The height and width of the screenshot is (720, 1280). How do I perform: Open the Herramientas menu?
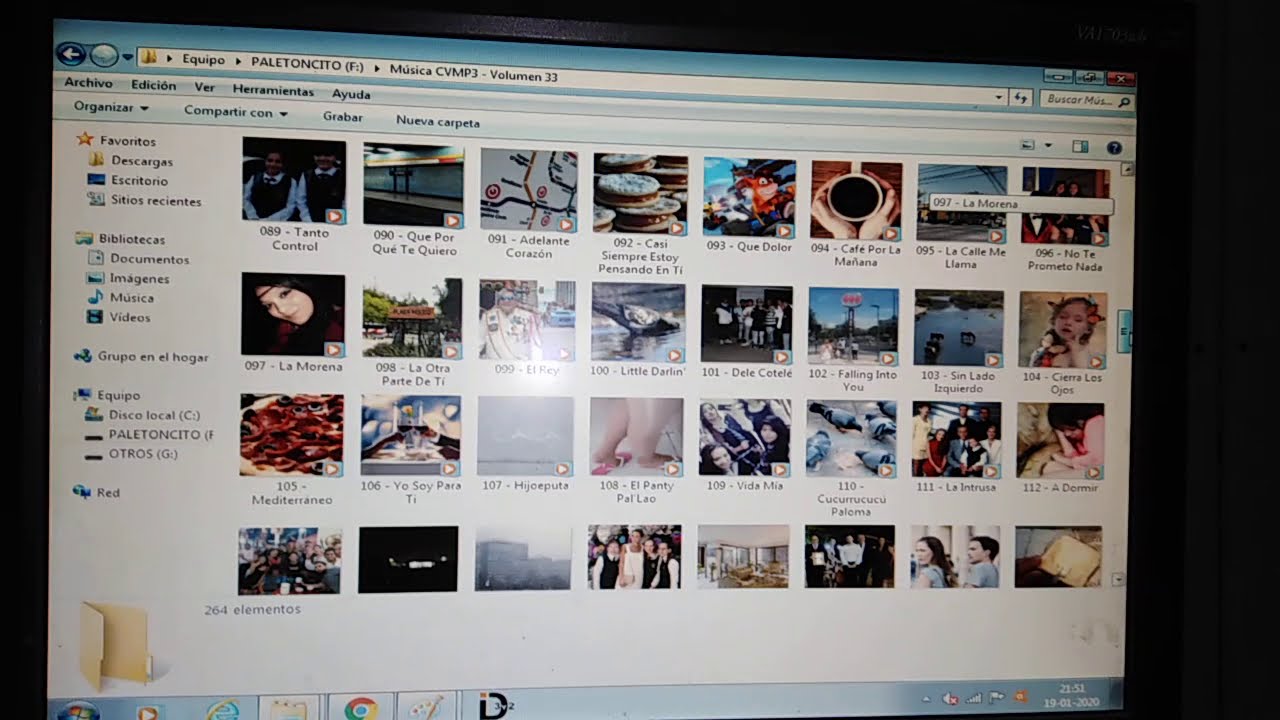pyautogui.click(x=273, y=91)
